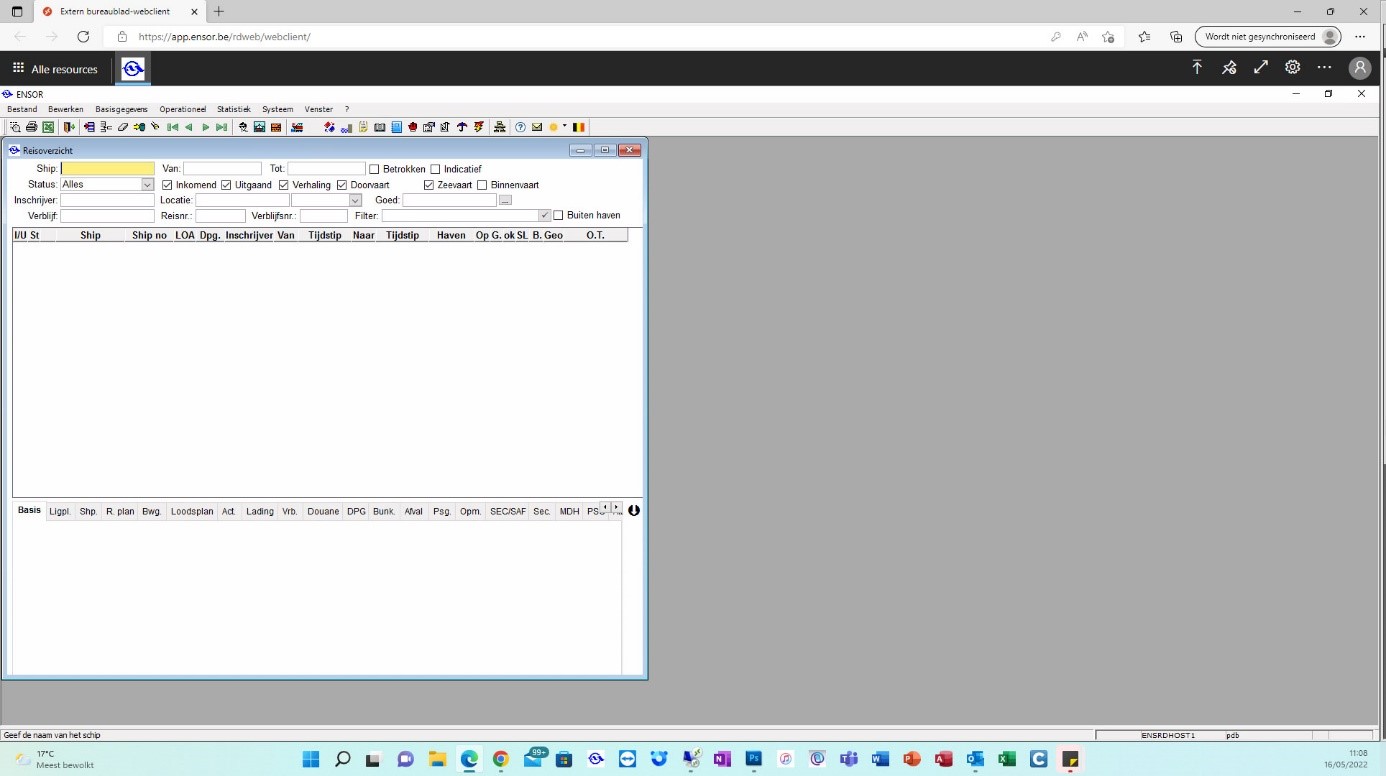Click the black info circle beside tabs
The image size is (1386, 776).
pos(634,510)
